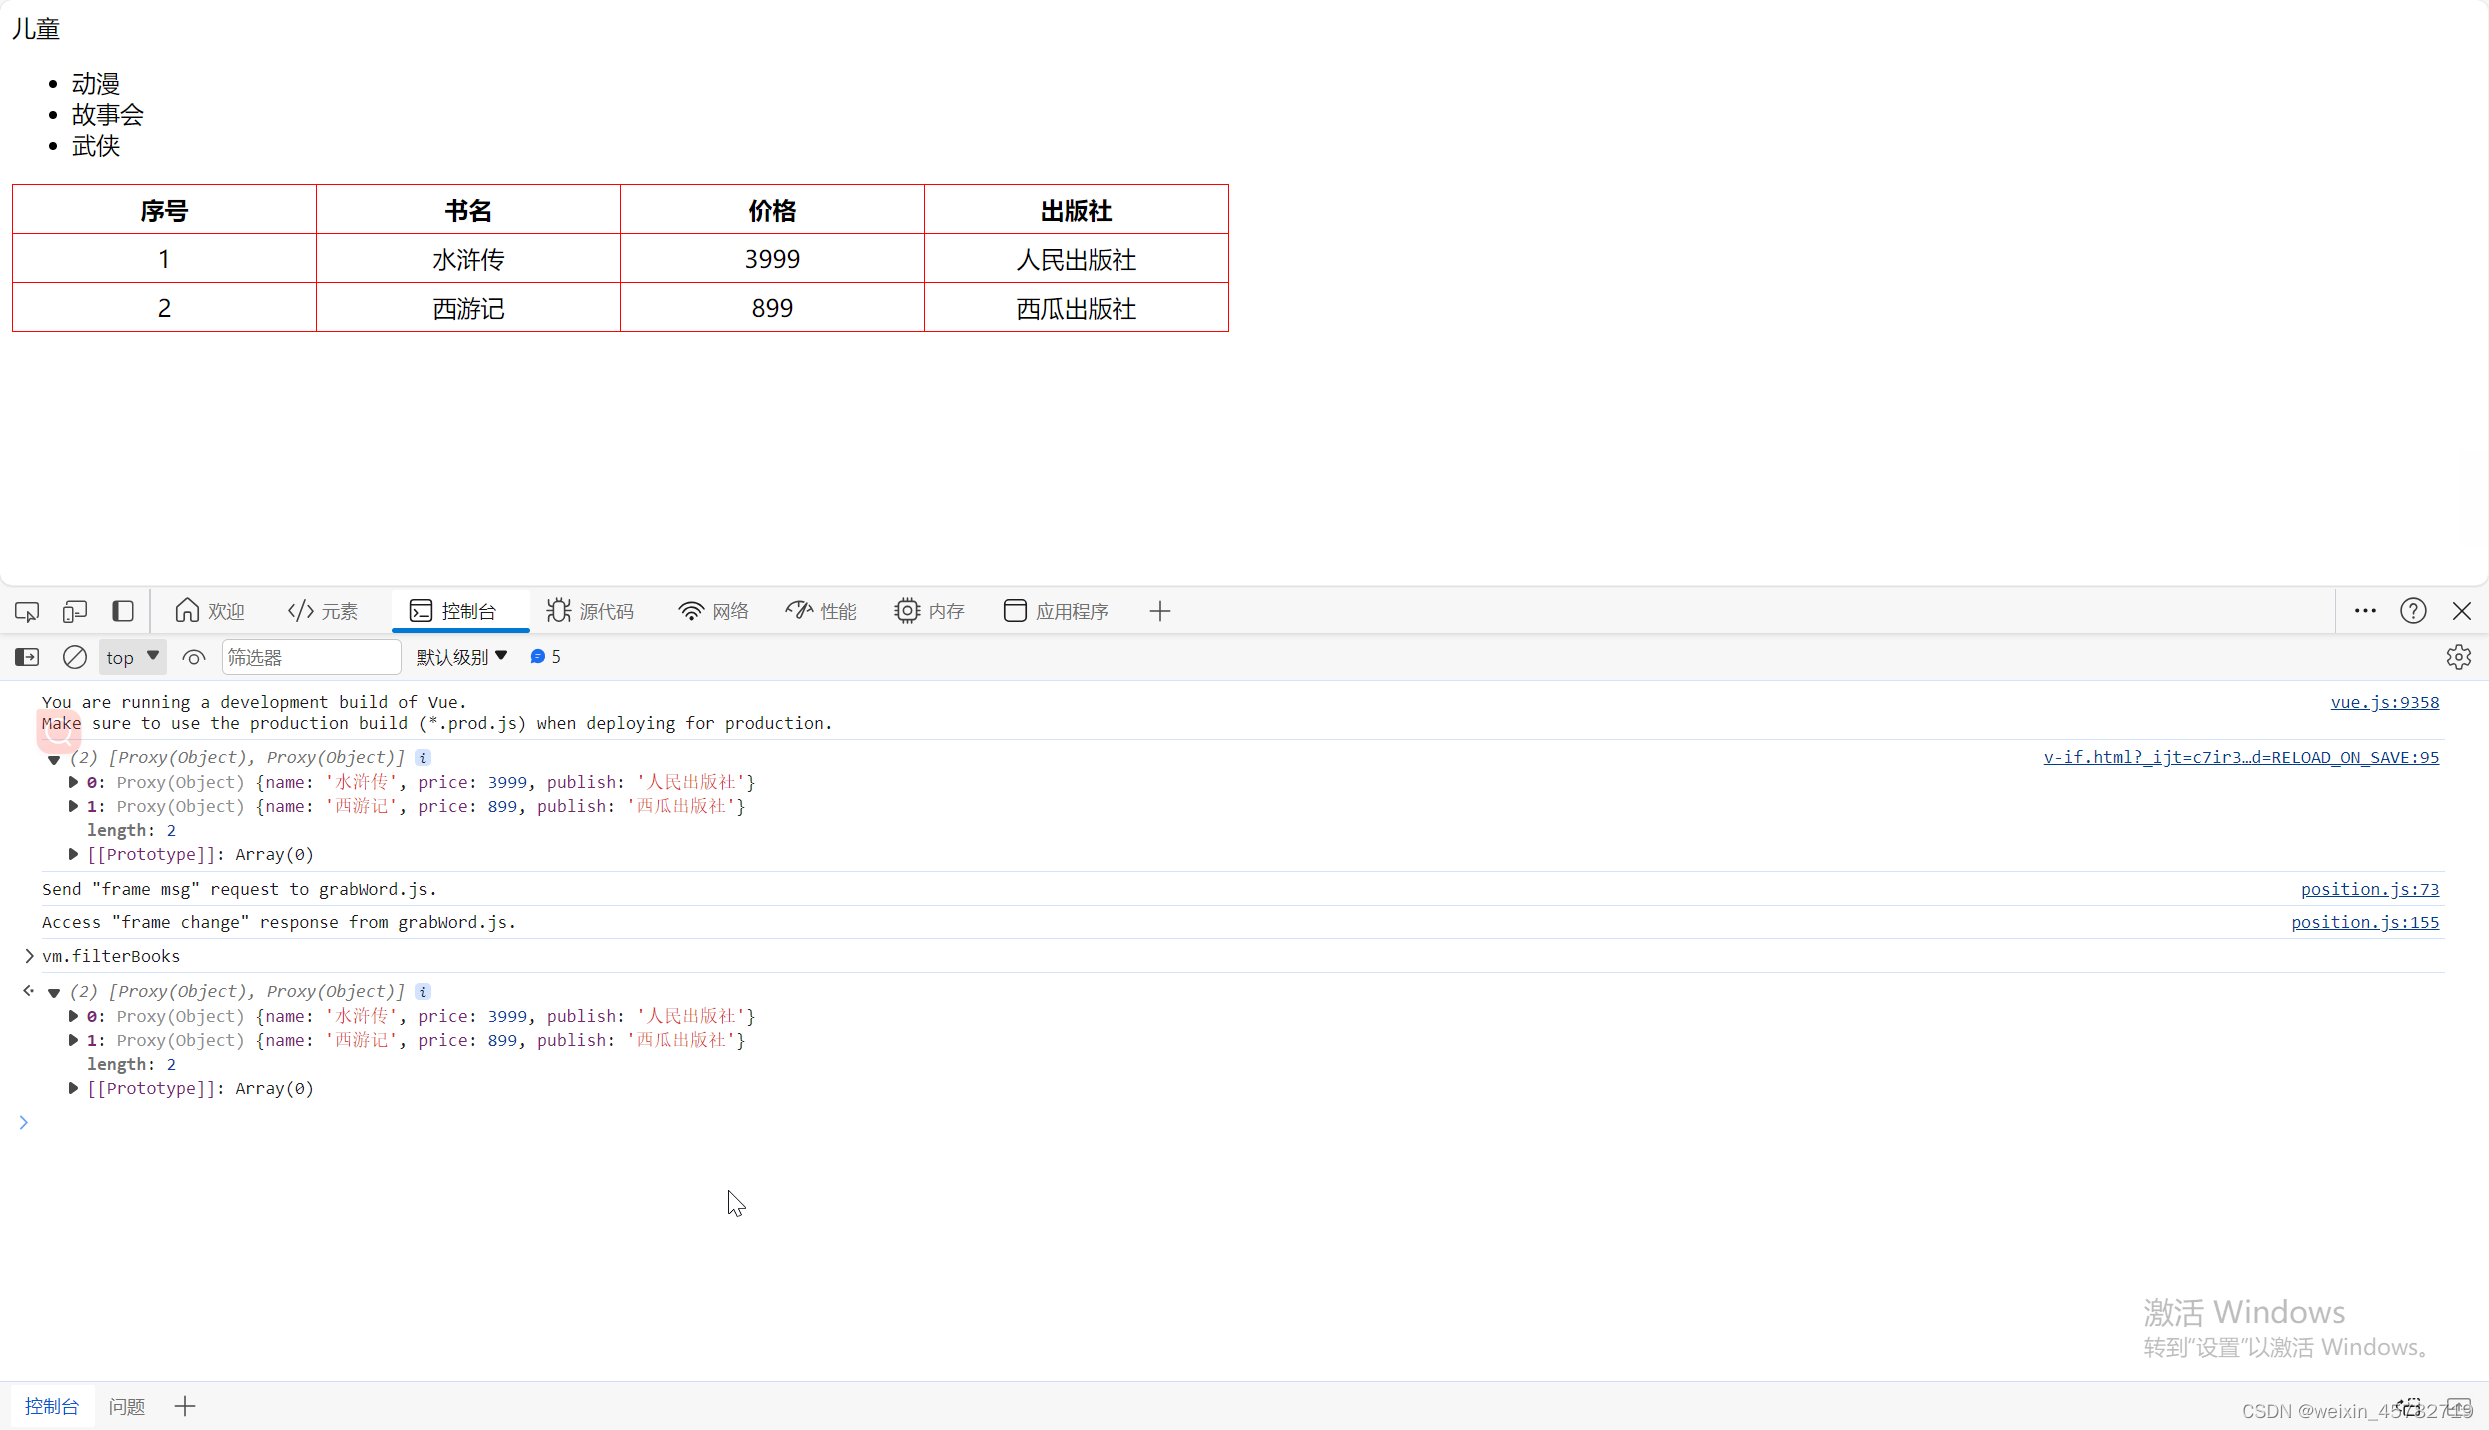
Task: Add drawer tool with bottom plus icon
Action: pos(185,1407)
